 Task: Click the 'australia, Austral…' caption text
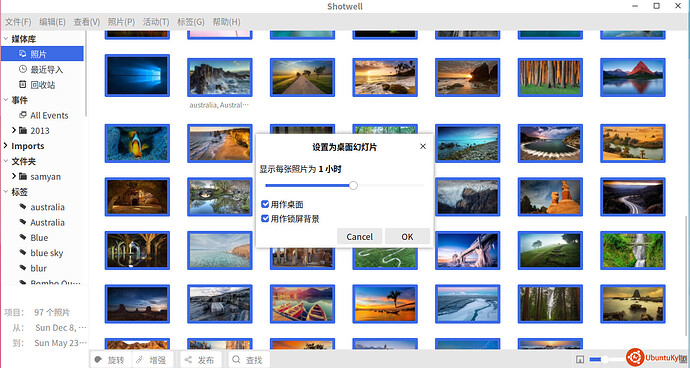point(219,105)
